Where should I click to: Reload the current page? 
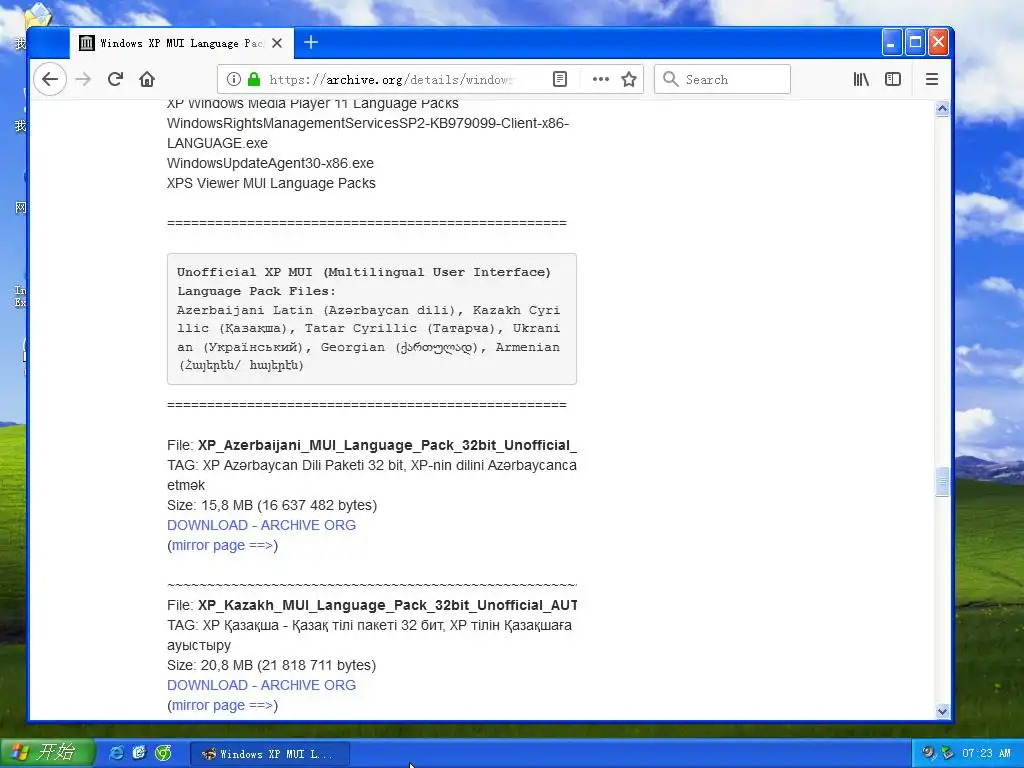click(x=116, y=79)
